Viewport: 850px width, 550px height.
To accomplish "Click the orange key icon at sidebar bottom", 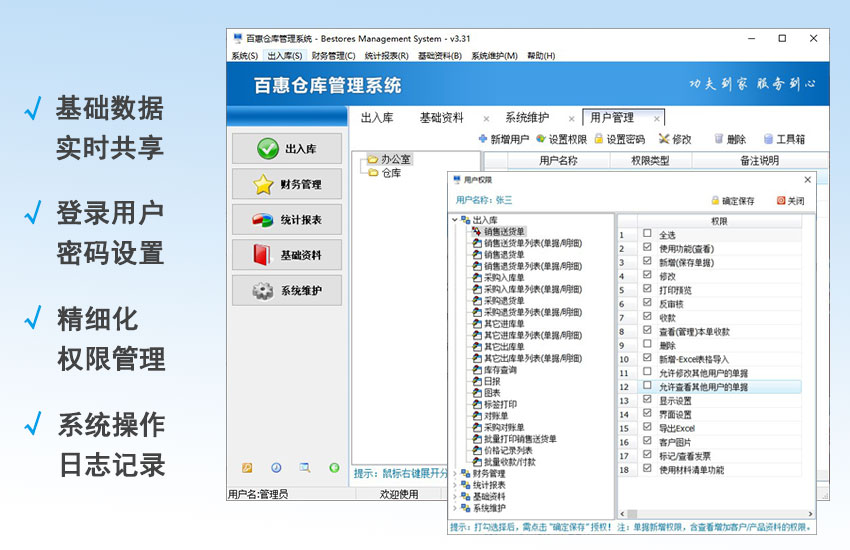I will [247, 468].
